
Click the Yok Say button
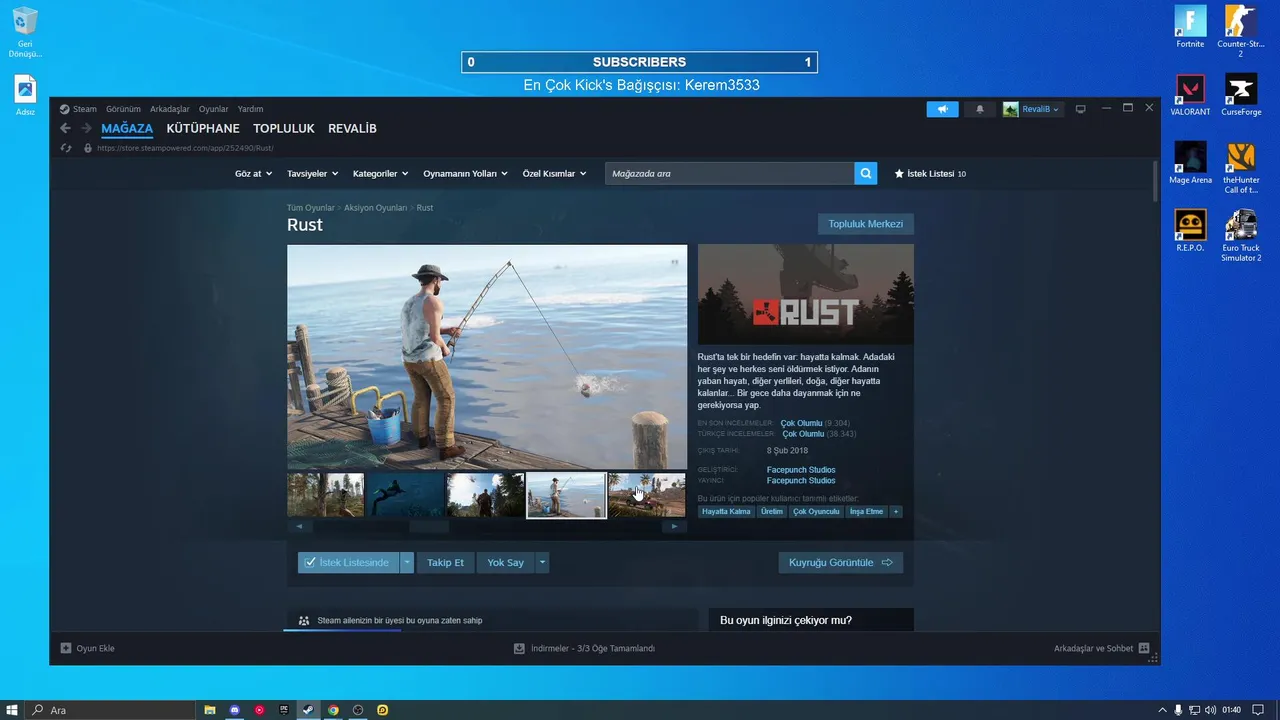[506, 563]
